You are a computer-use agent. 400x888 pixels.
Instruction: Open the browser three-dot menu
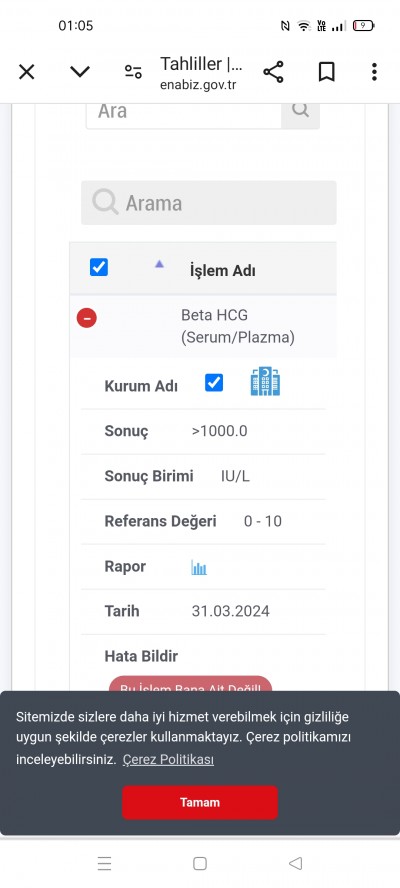[x=374, y=72]
